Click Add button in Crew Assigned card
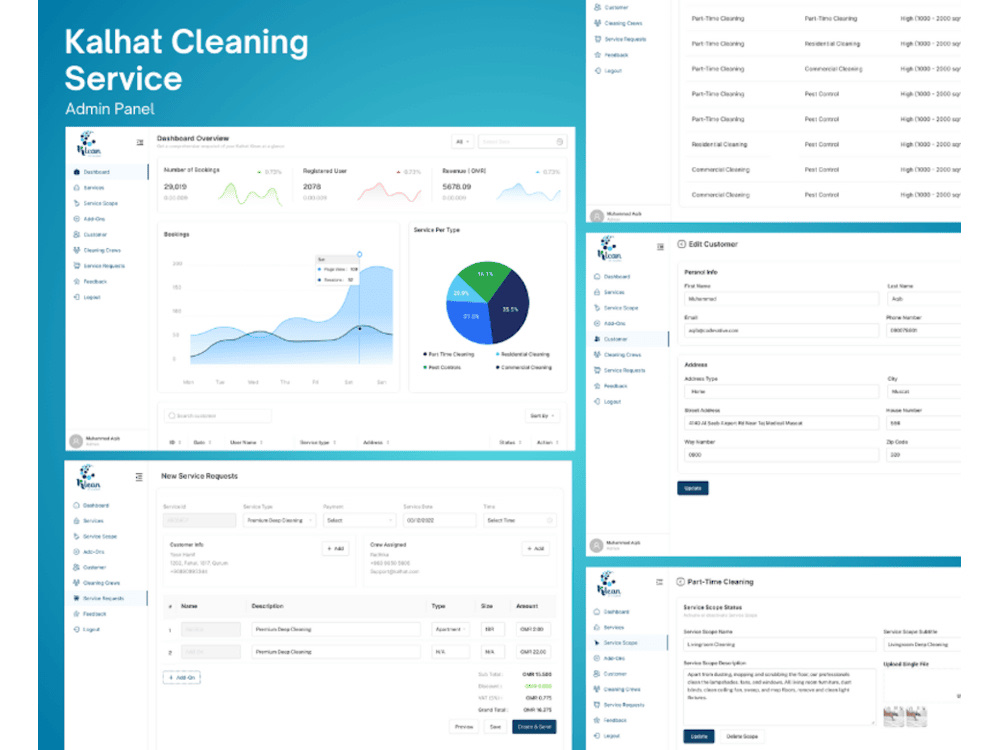1000x750 pixels. pos(536,548)
